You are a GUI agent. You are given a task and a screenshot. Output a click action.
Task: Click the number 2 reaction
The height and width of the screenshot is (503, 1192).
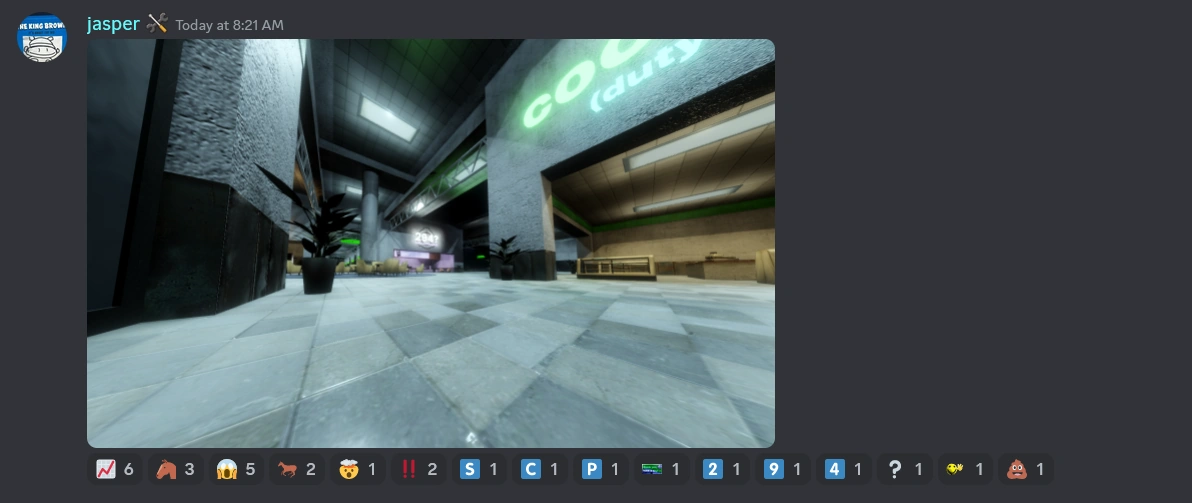click(x=723, y=470)
